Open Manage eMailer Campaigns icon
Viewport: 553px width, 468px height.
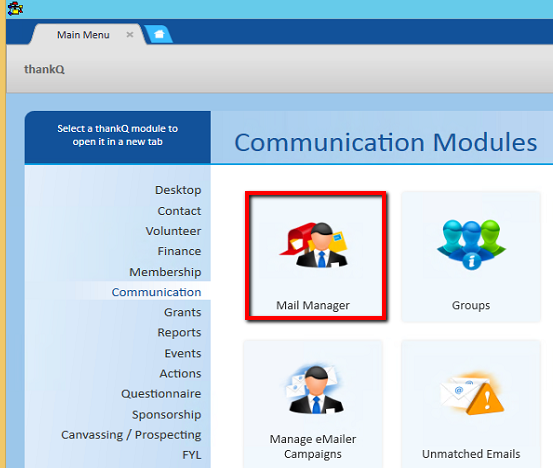313,389
